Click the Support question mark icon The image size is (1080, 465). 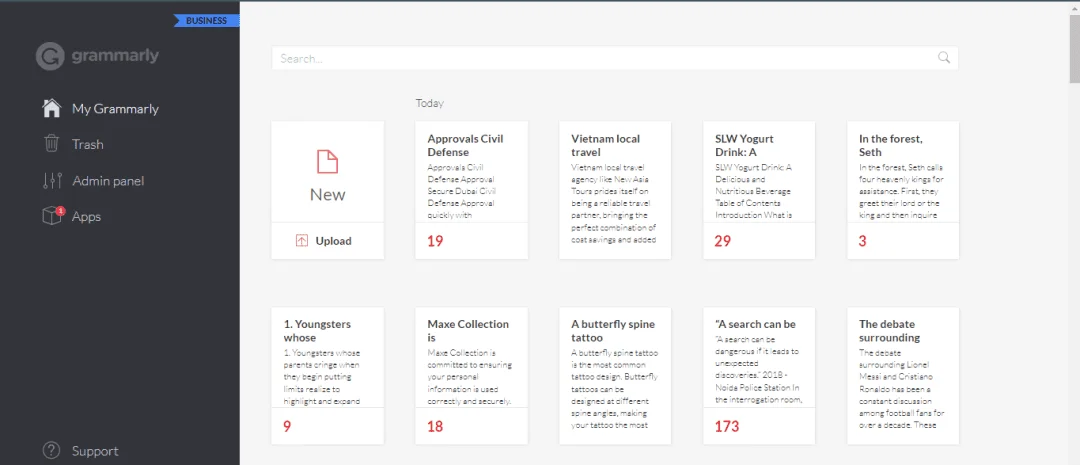pos(52,451)
